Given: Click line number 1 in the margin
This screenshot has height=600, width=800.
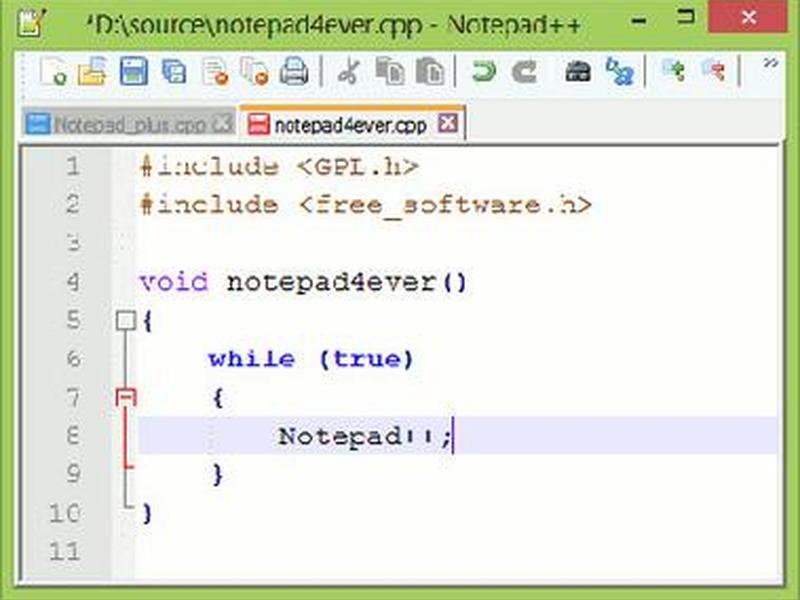Looking at the screenshot, I should 72,166.
